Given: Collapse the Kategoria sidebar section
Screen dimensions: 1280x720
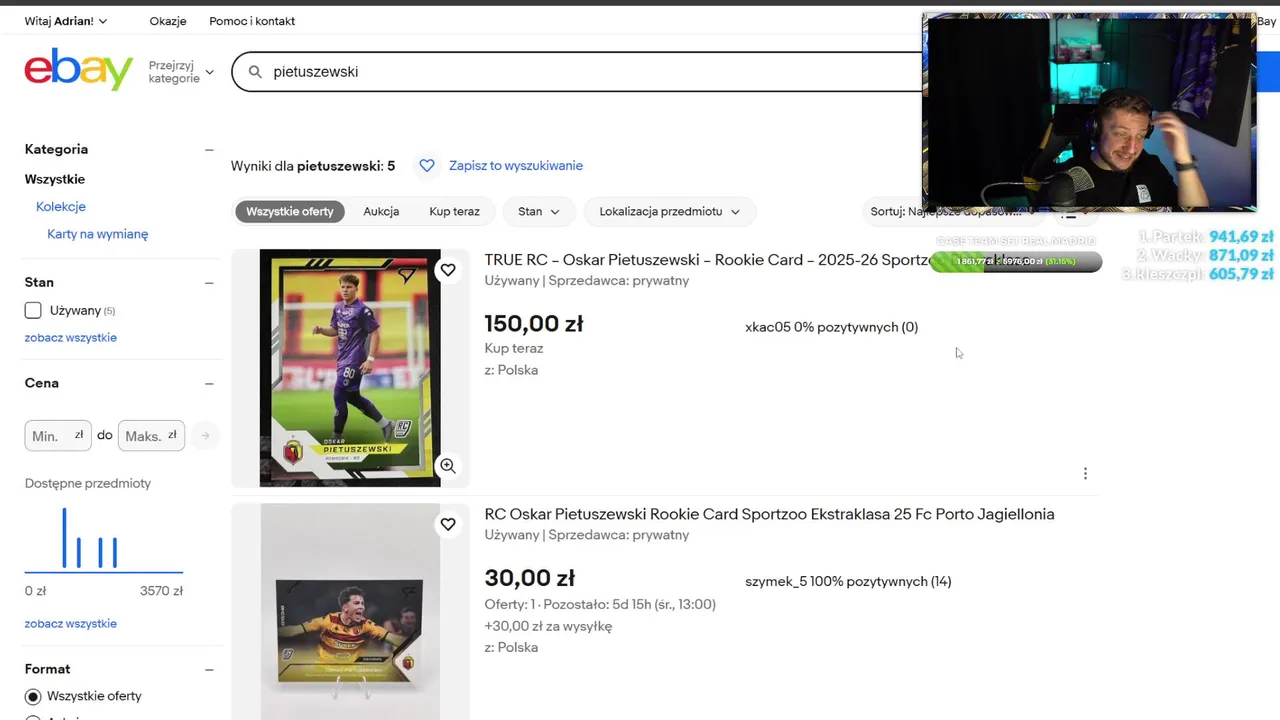Looking at the screenshot, I should tap(209, 150).
